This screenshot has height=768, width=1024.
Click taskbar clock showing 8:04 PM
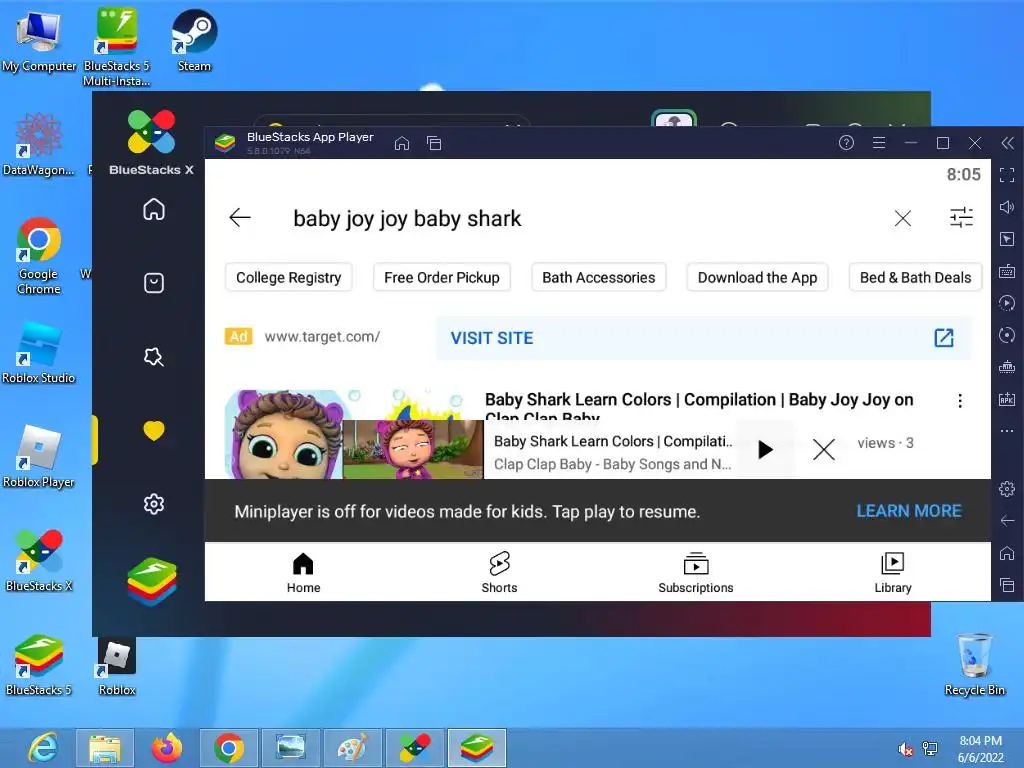tap(980, 749)
